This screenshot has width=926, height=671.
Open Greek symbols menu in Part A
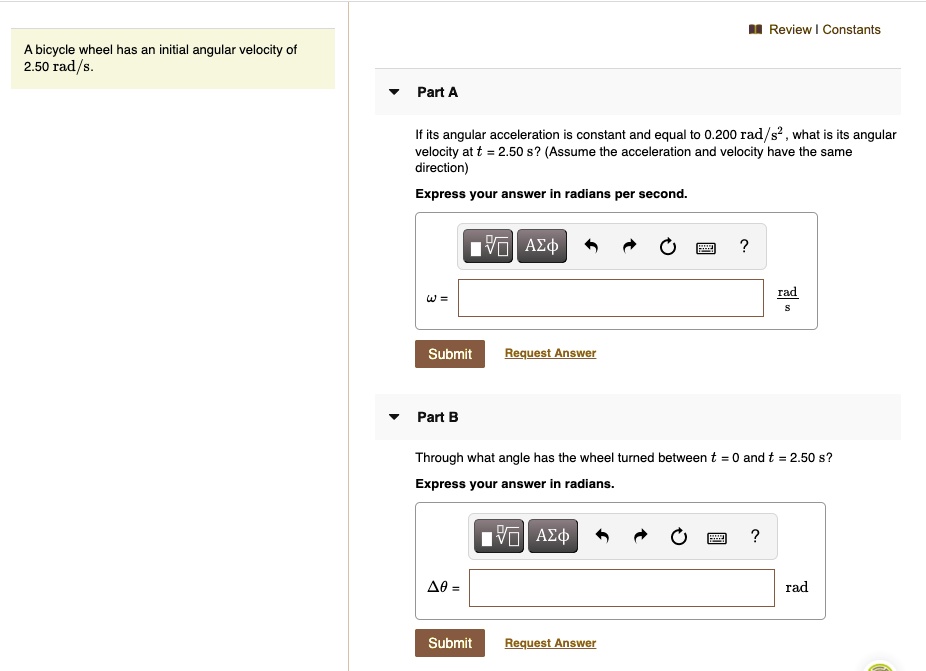[541, 246]
